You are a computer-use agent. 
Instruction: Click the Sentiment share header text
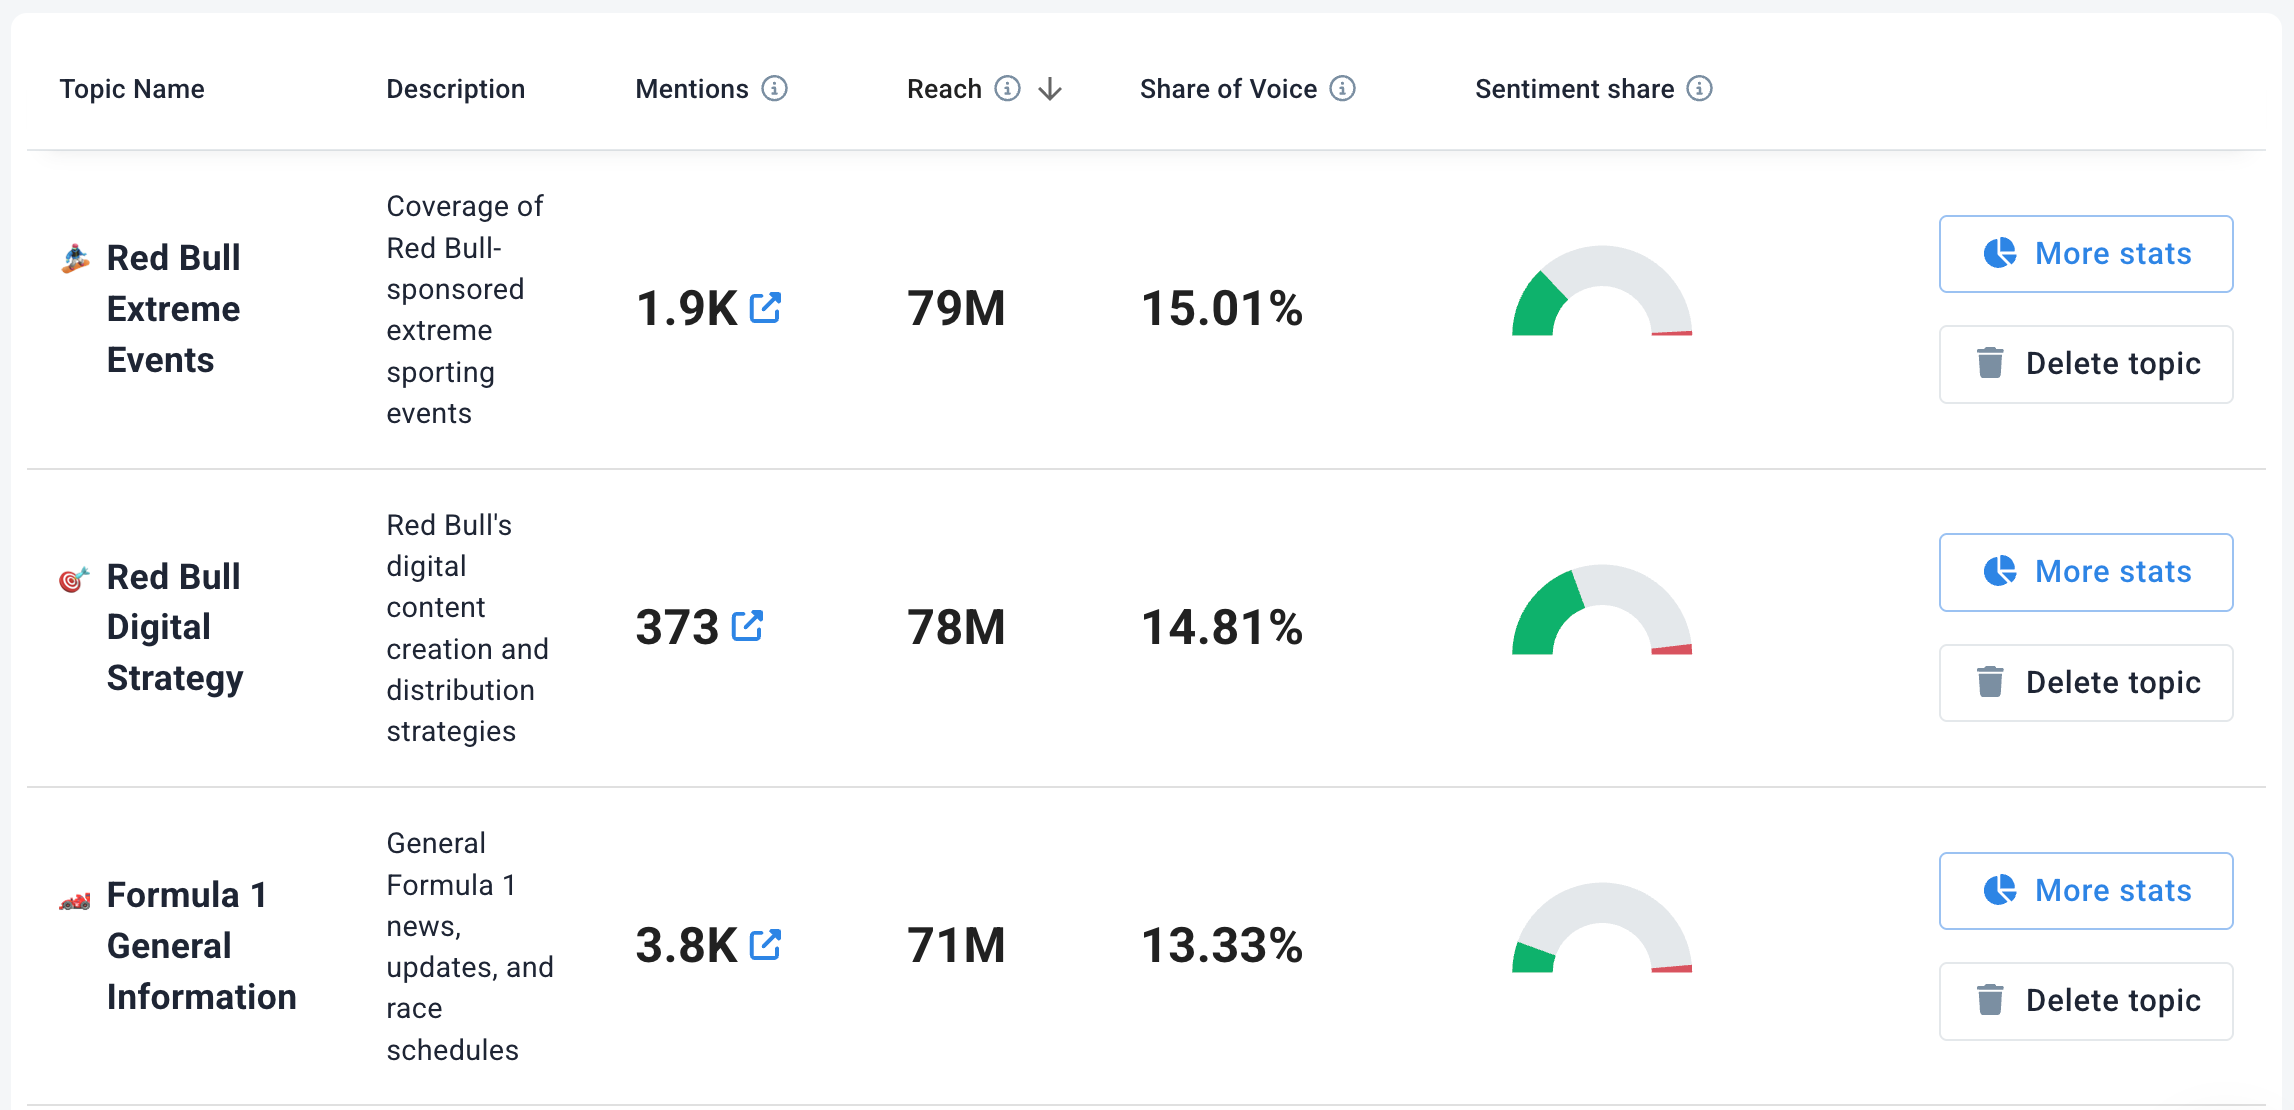[1574, 89]
